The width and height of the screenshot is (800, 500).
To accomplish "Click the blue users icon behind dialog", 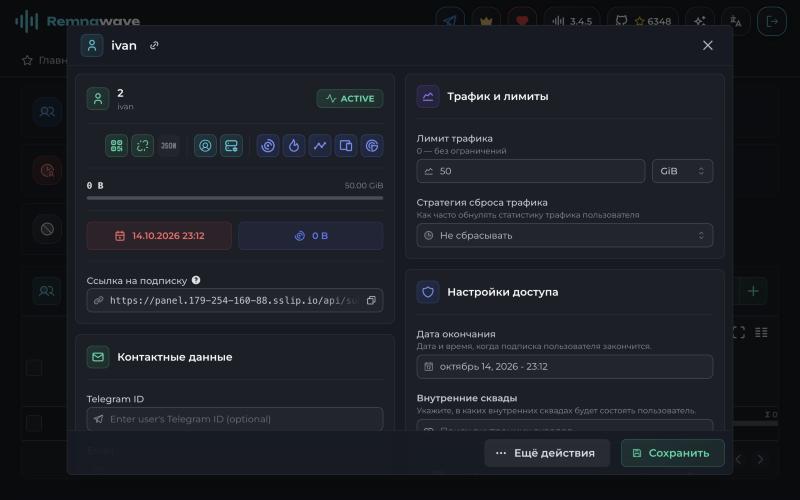I will 47,111.
